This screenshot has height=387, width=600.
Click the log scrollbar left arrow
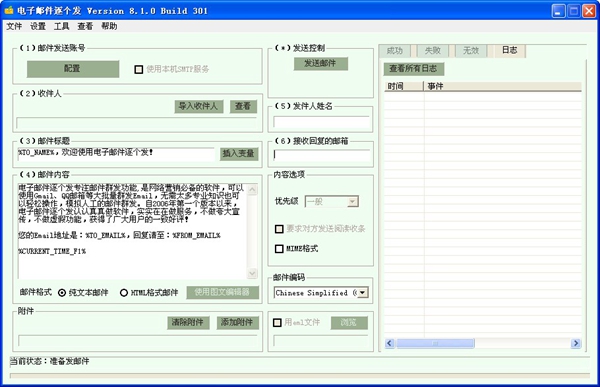point(390,343)
